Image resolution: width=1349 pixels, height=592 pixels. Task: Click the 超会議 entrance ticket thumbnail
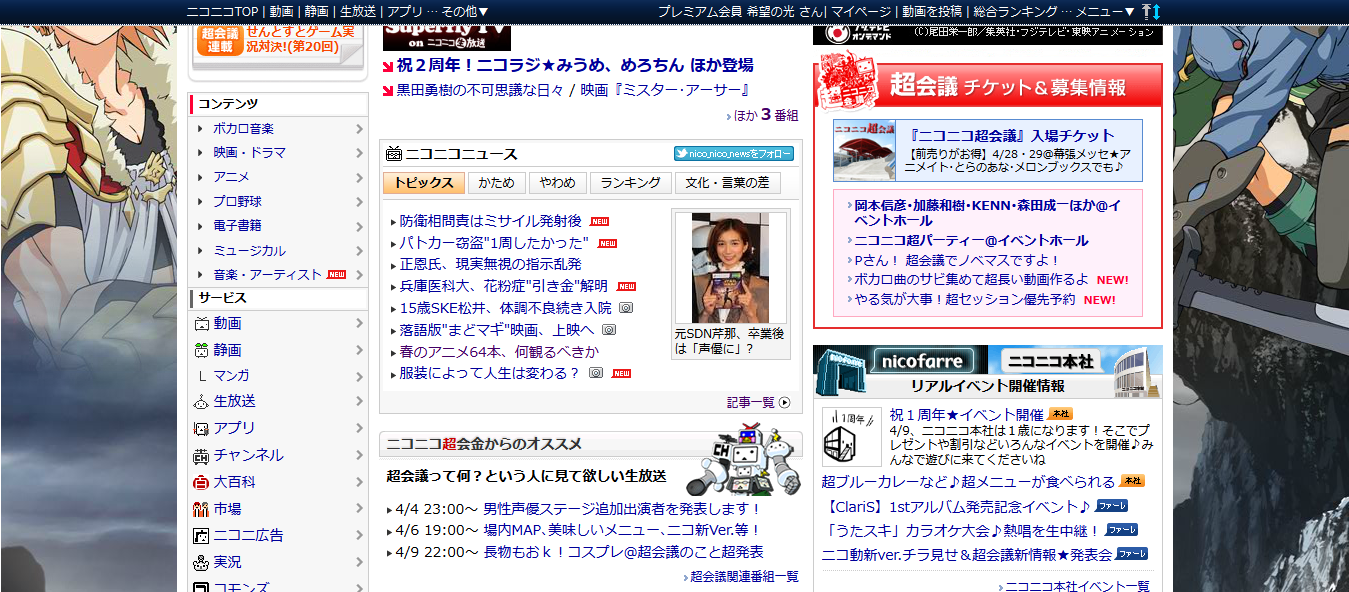[x=866, y=150]
